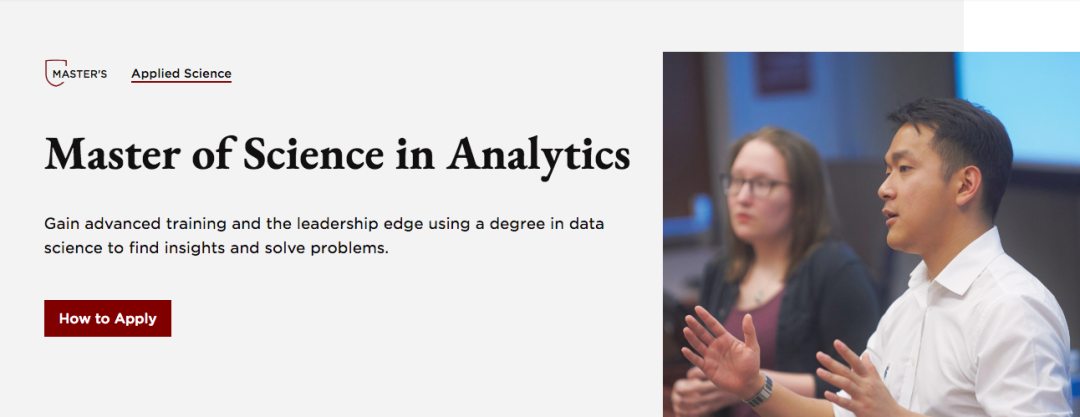Screen dimensions: 1080x417
Task: Click the bright blue projector screen in photo
Action: pos(1017,103)
